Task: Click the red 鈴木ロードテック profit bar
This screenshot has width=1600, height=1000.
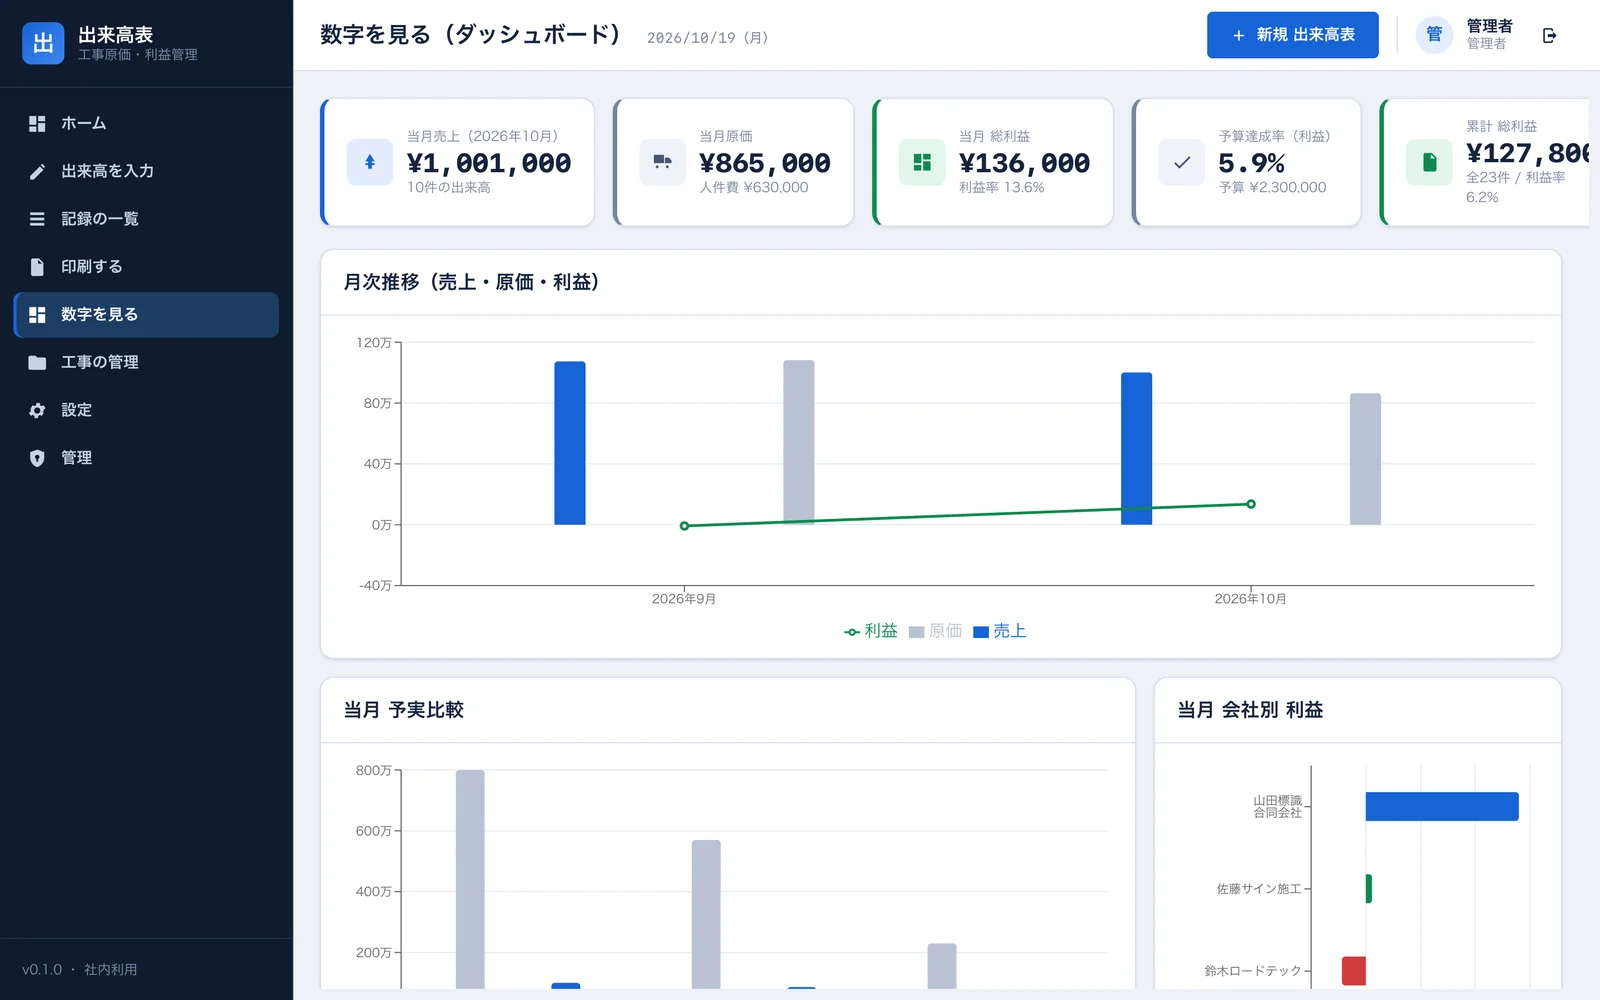Action: [x=1354, y=971]
